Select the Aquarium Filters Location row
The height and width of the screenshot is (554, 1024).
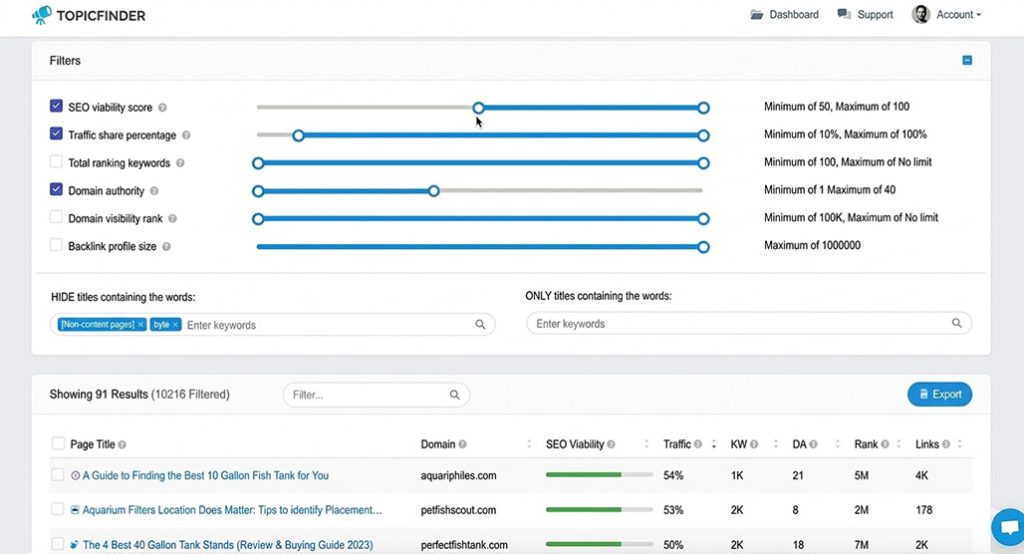(57, 509)
